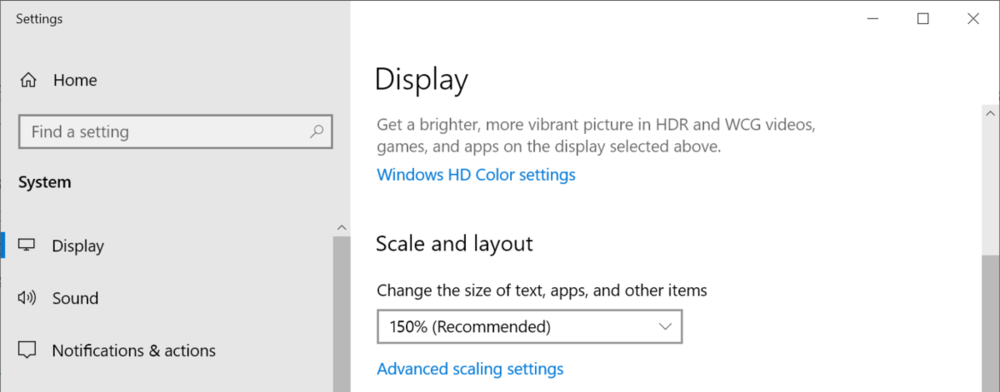
Task: Click sidebar scrollbar up arrow
Action: [342, 228]
